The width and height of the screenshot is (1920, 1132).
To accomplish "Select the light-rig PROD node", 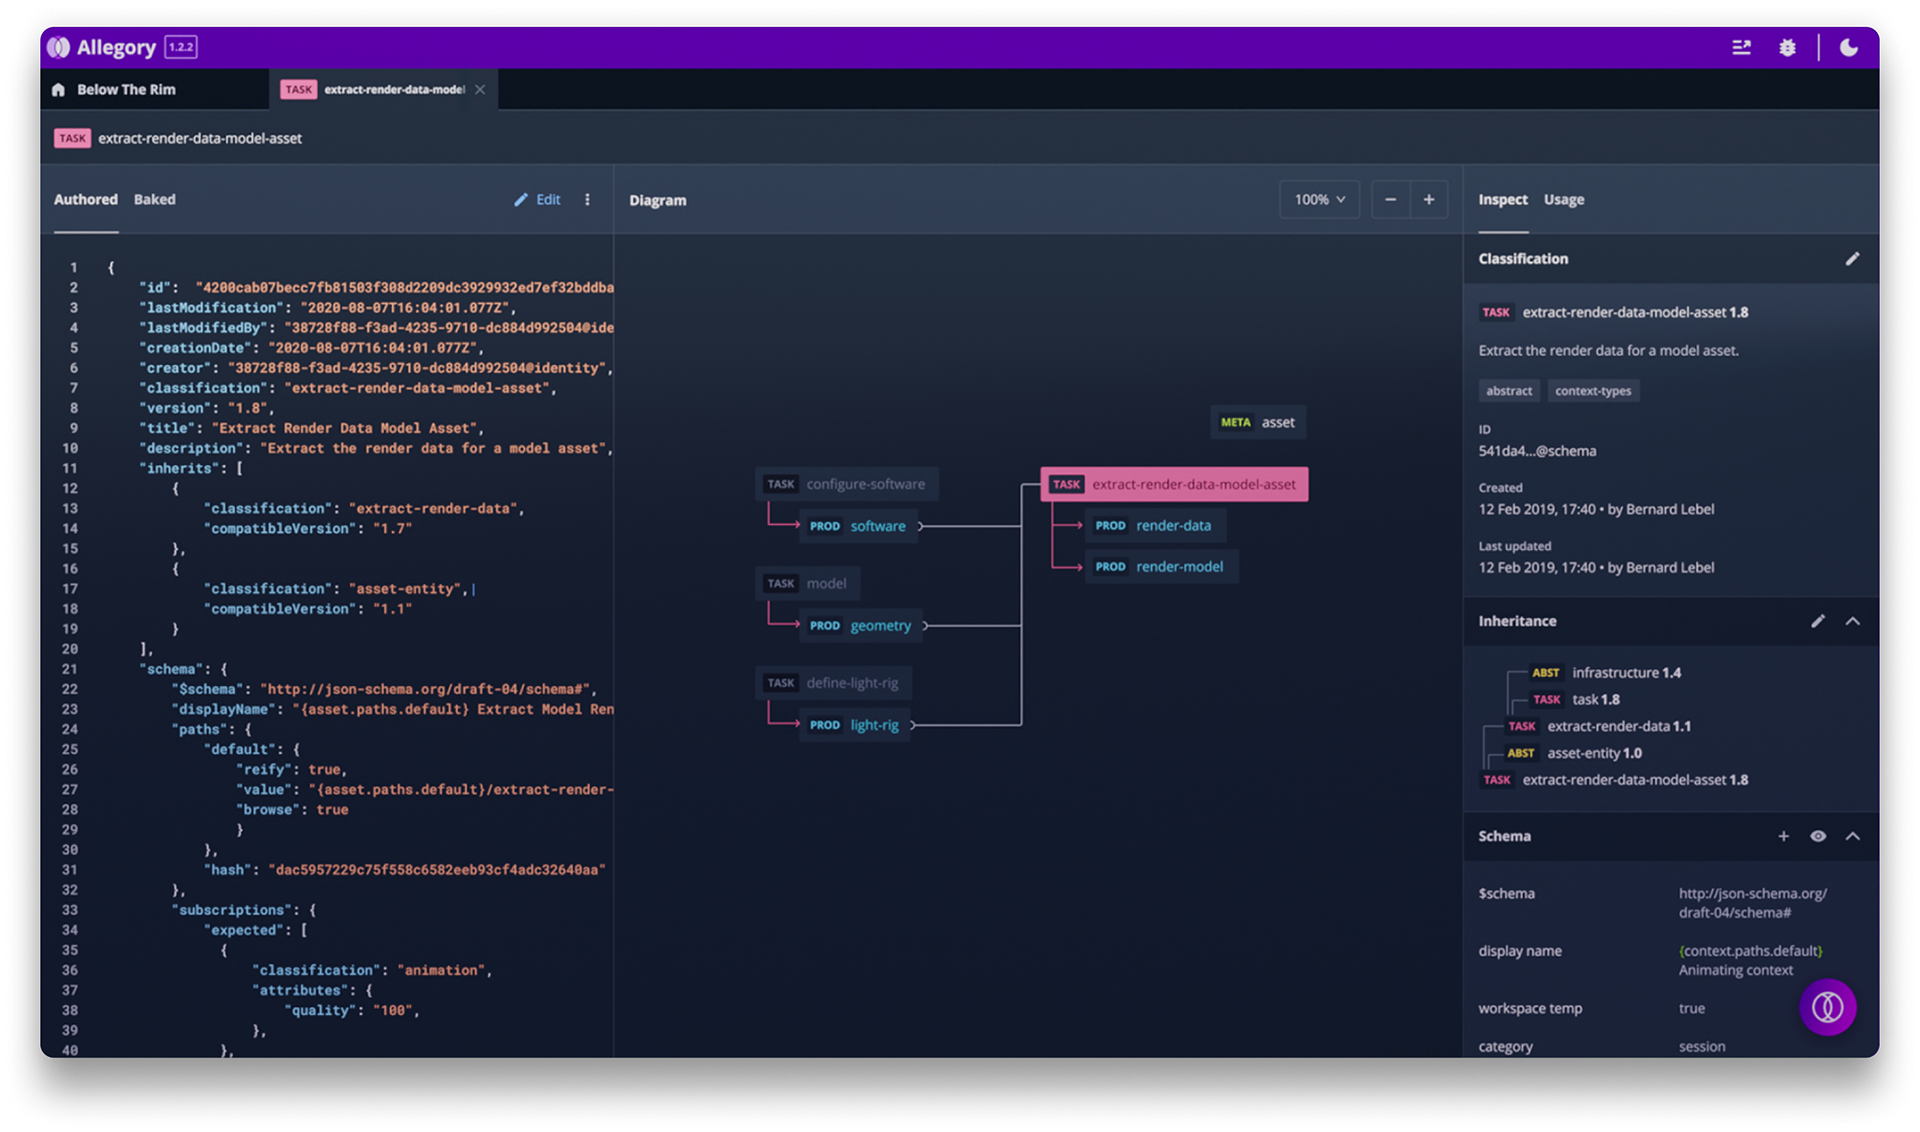I will tap(854, 725).
